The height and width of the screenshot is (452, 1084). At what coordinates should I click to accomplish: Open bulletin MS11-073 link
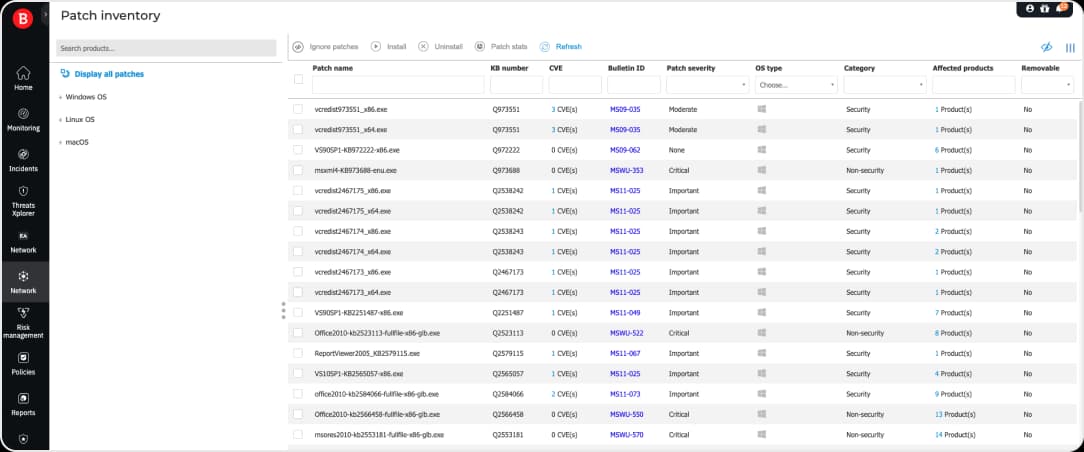[625, 394]
